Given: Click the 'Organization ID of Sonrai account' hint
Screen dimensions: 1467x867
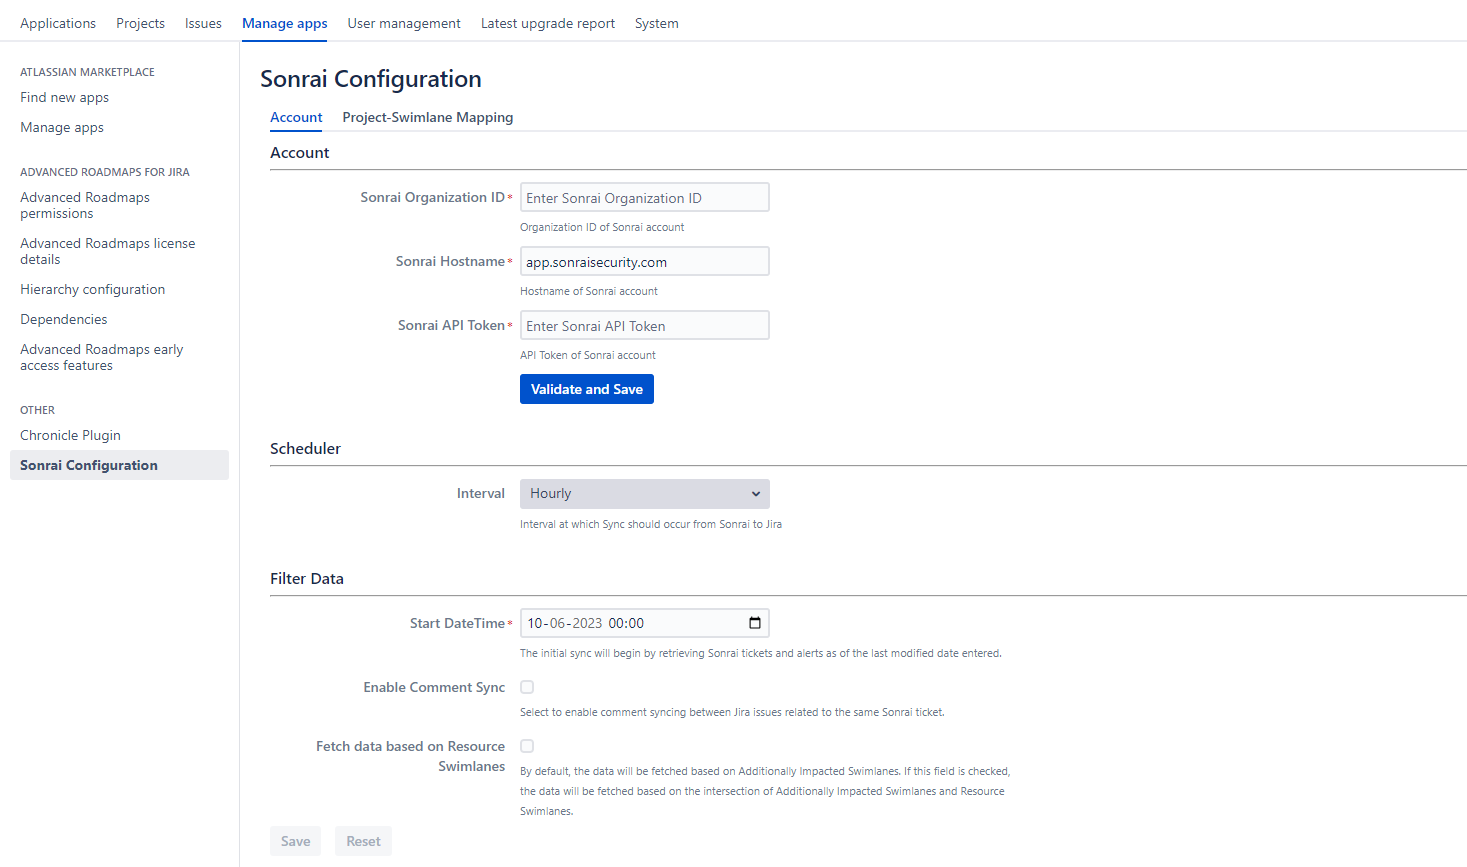Looking at the screenshot, I should click(602, 227).
